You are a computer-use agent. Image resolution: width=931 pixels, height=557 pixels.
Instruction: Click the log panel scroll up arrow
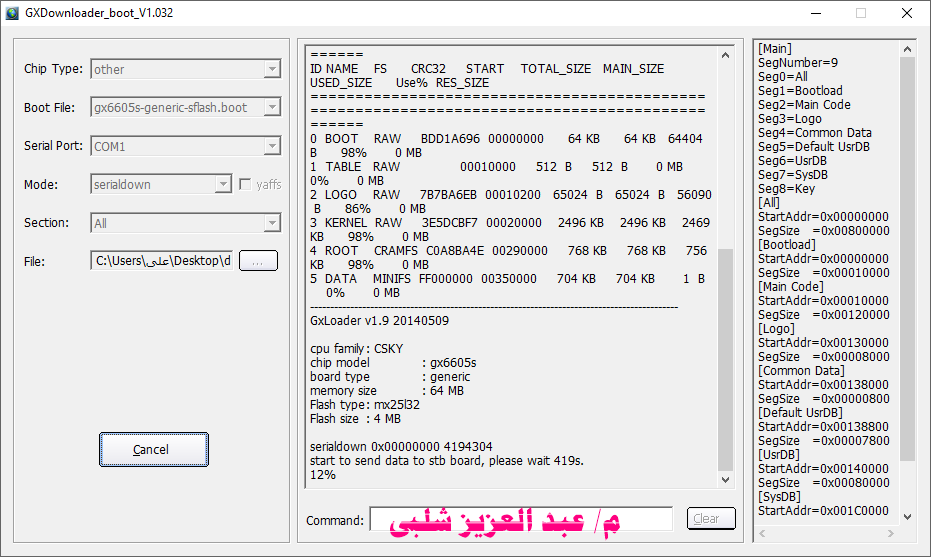pyautogui.click(x=725, y=55)
